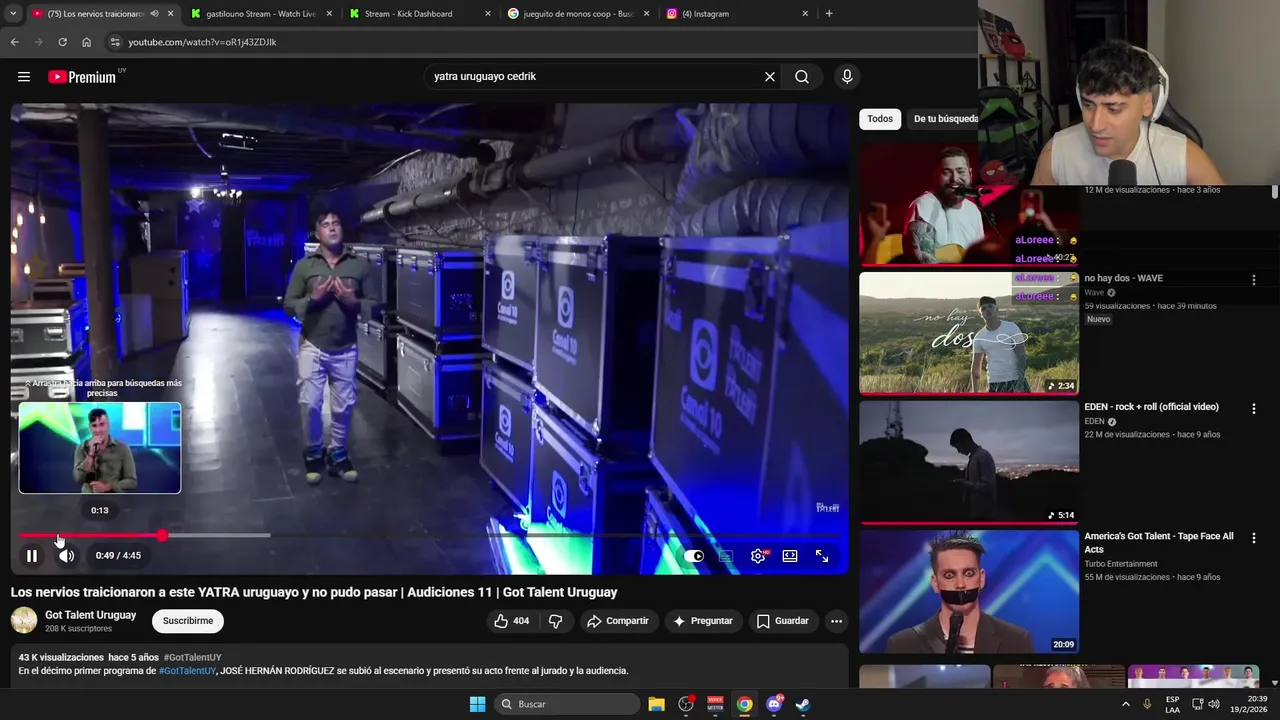Open the Windows Start menu
Screen dimensions: 1280x720
pos(477,704)
